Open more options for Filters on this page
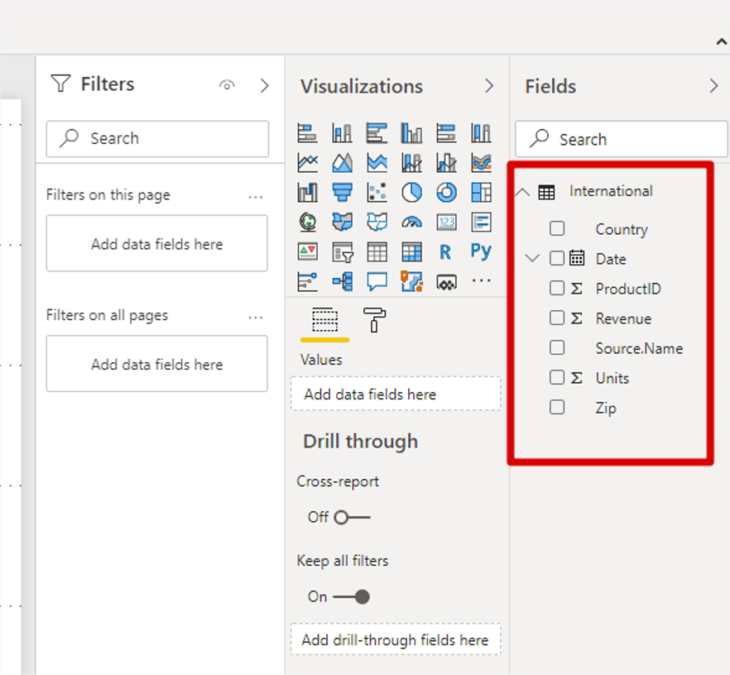The height and width of the screenshot is (675, 730). point(256,197)
